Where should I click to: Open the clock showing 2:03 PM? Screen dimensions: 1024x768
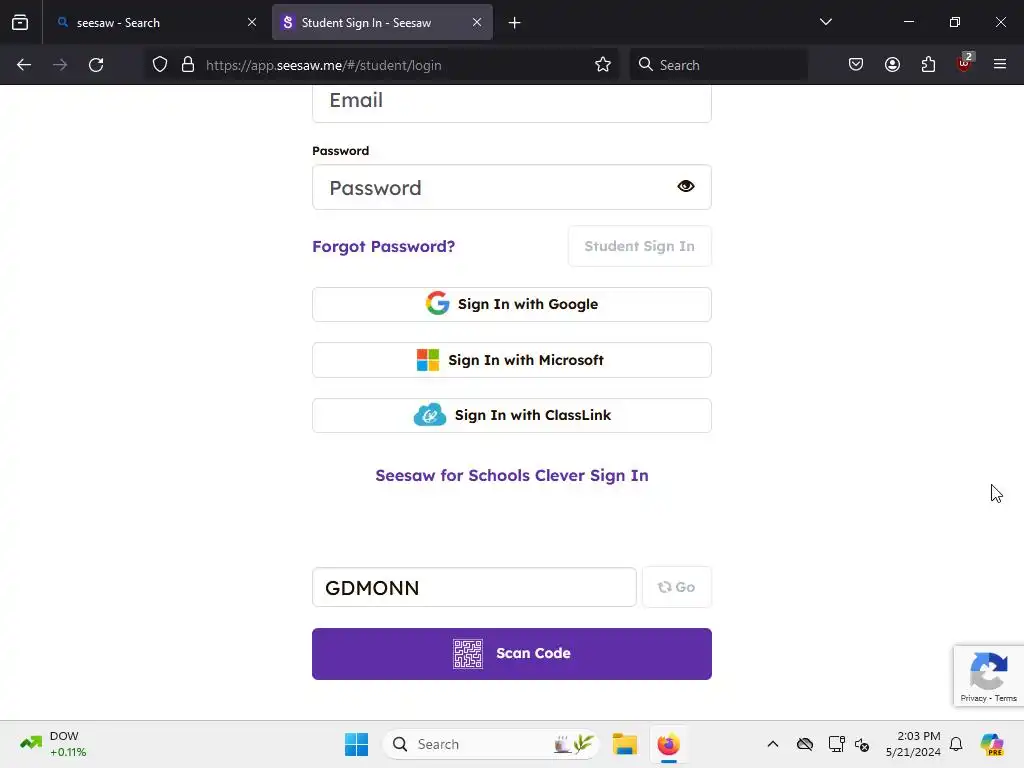click(x=913, y=744)
